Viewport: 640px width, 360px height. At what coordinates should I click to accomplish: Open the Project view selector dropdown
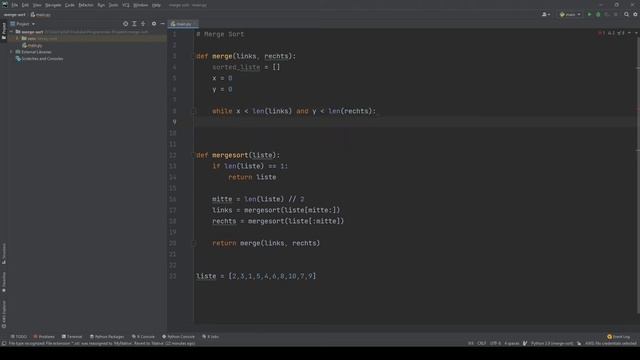click(23, 24)
